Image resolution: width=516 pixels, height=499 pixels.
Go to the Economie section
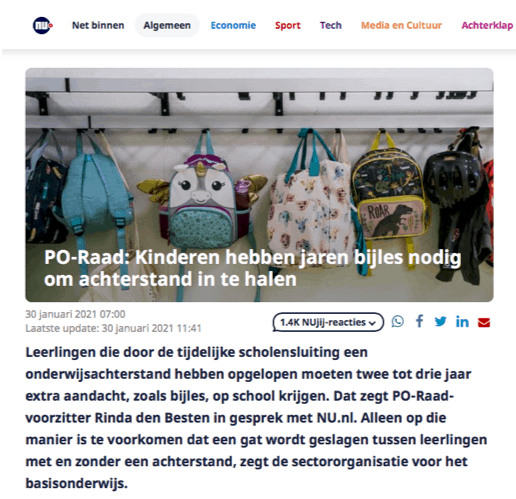(x=233, y=25)
